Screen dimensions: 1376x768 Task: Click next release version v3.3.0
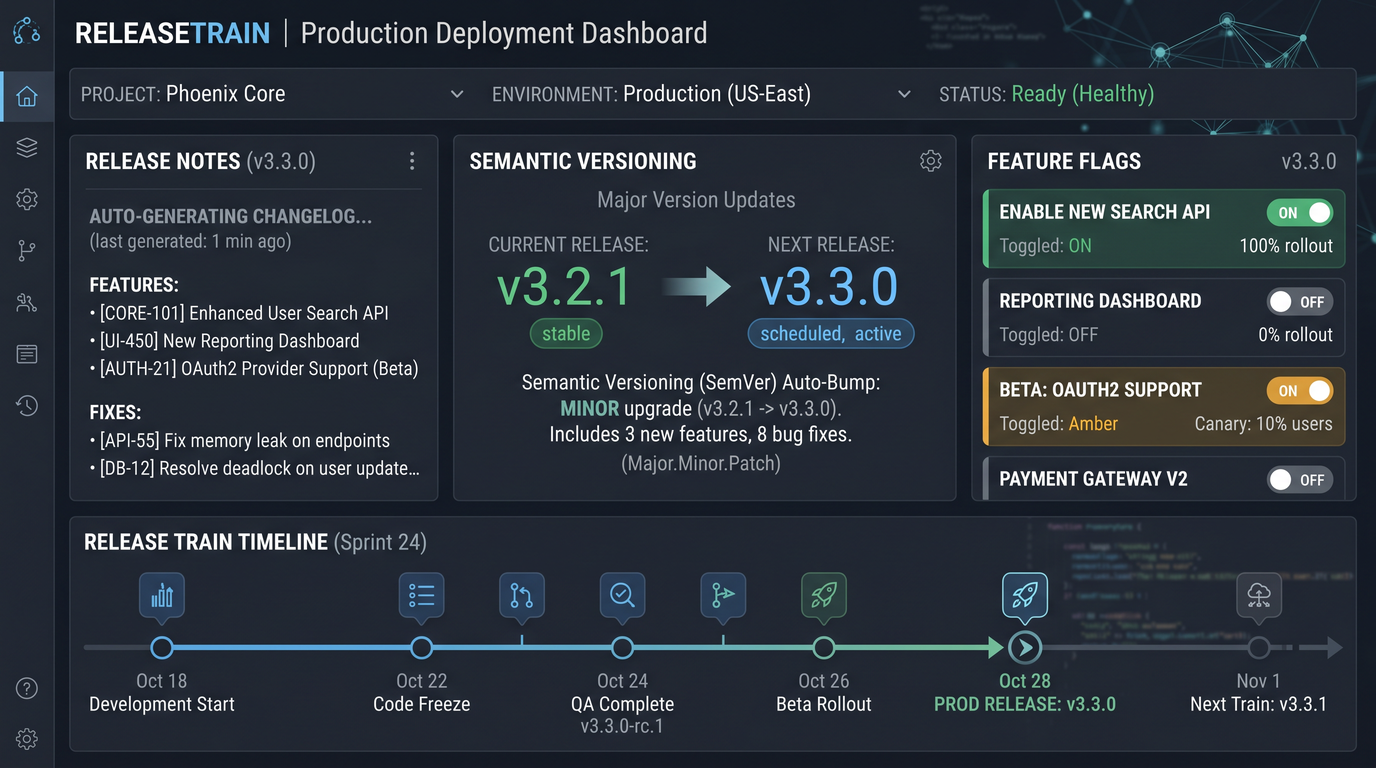pos(829,287)
